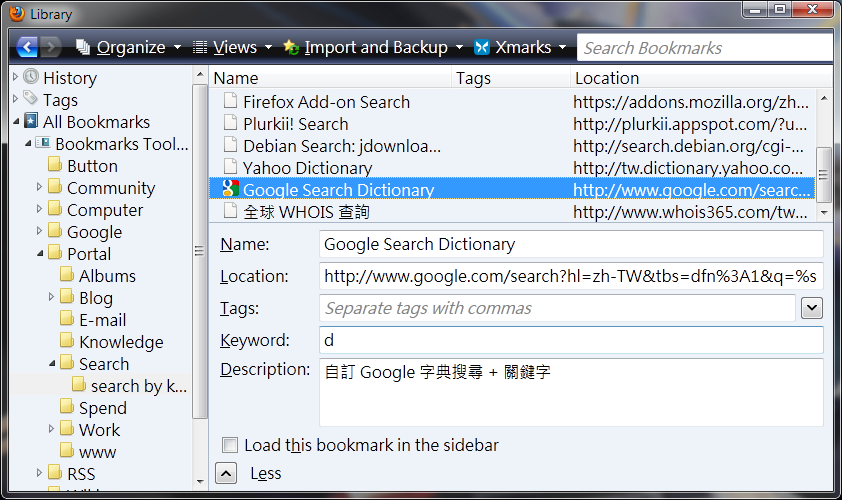This screenshot has width=842, height=500.
Task: Open the Xmarks menu
Action: [x=520, y=47]
